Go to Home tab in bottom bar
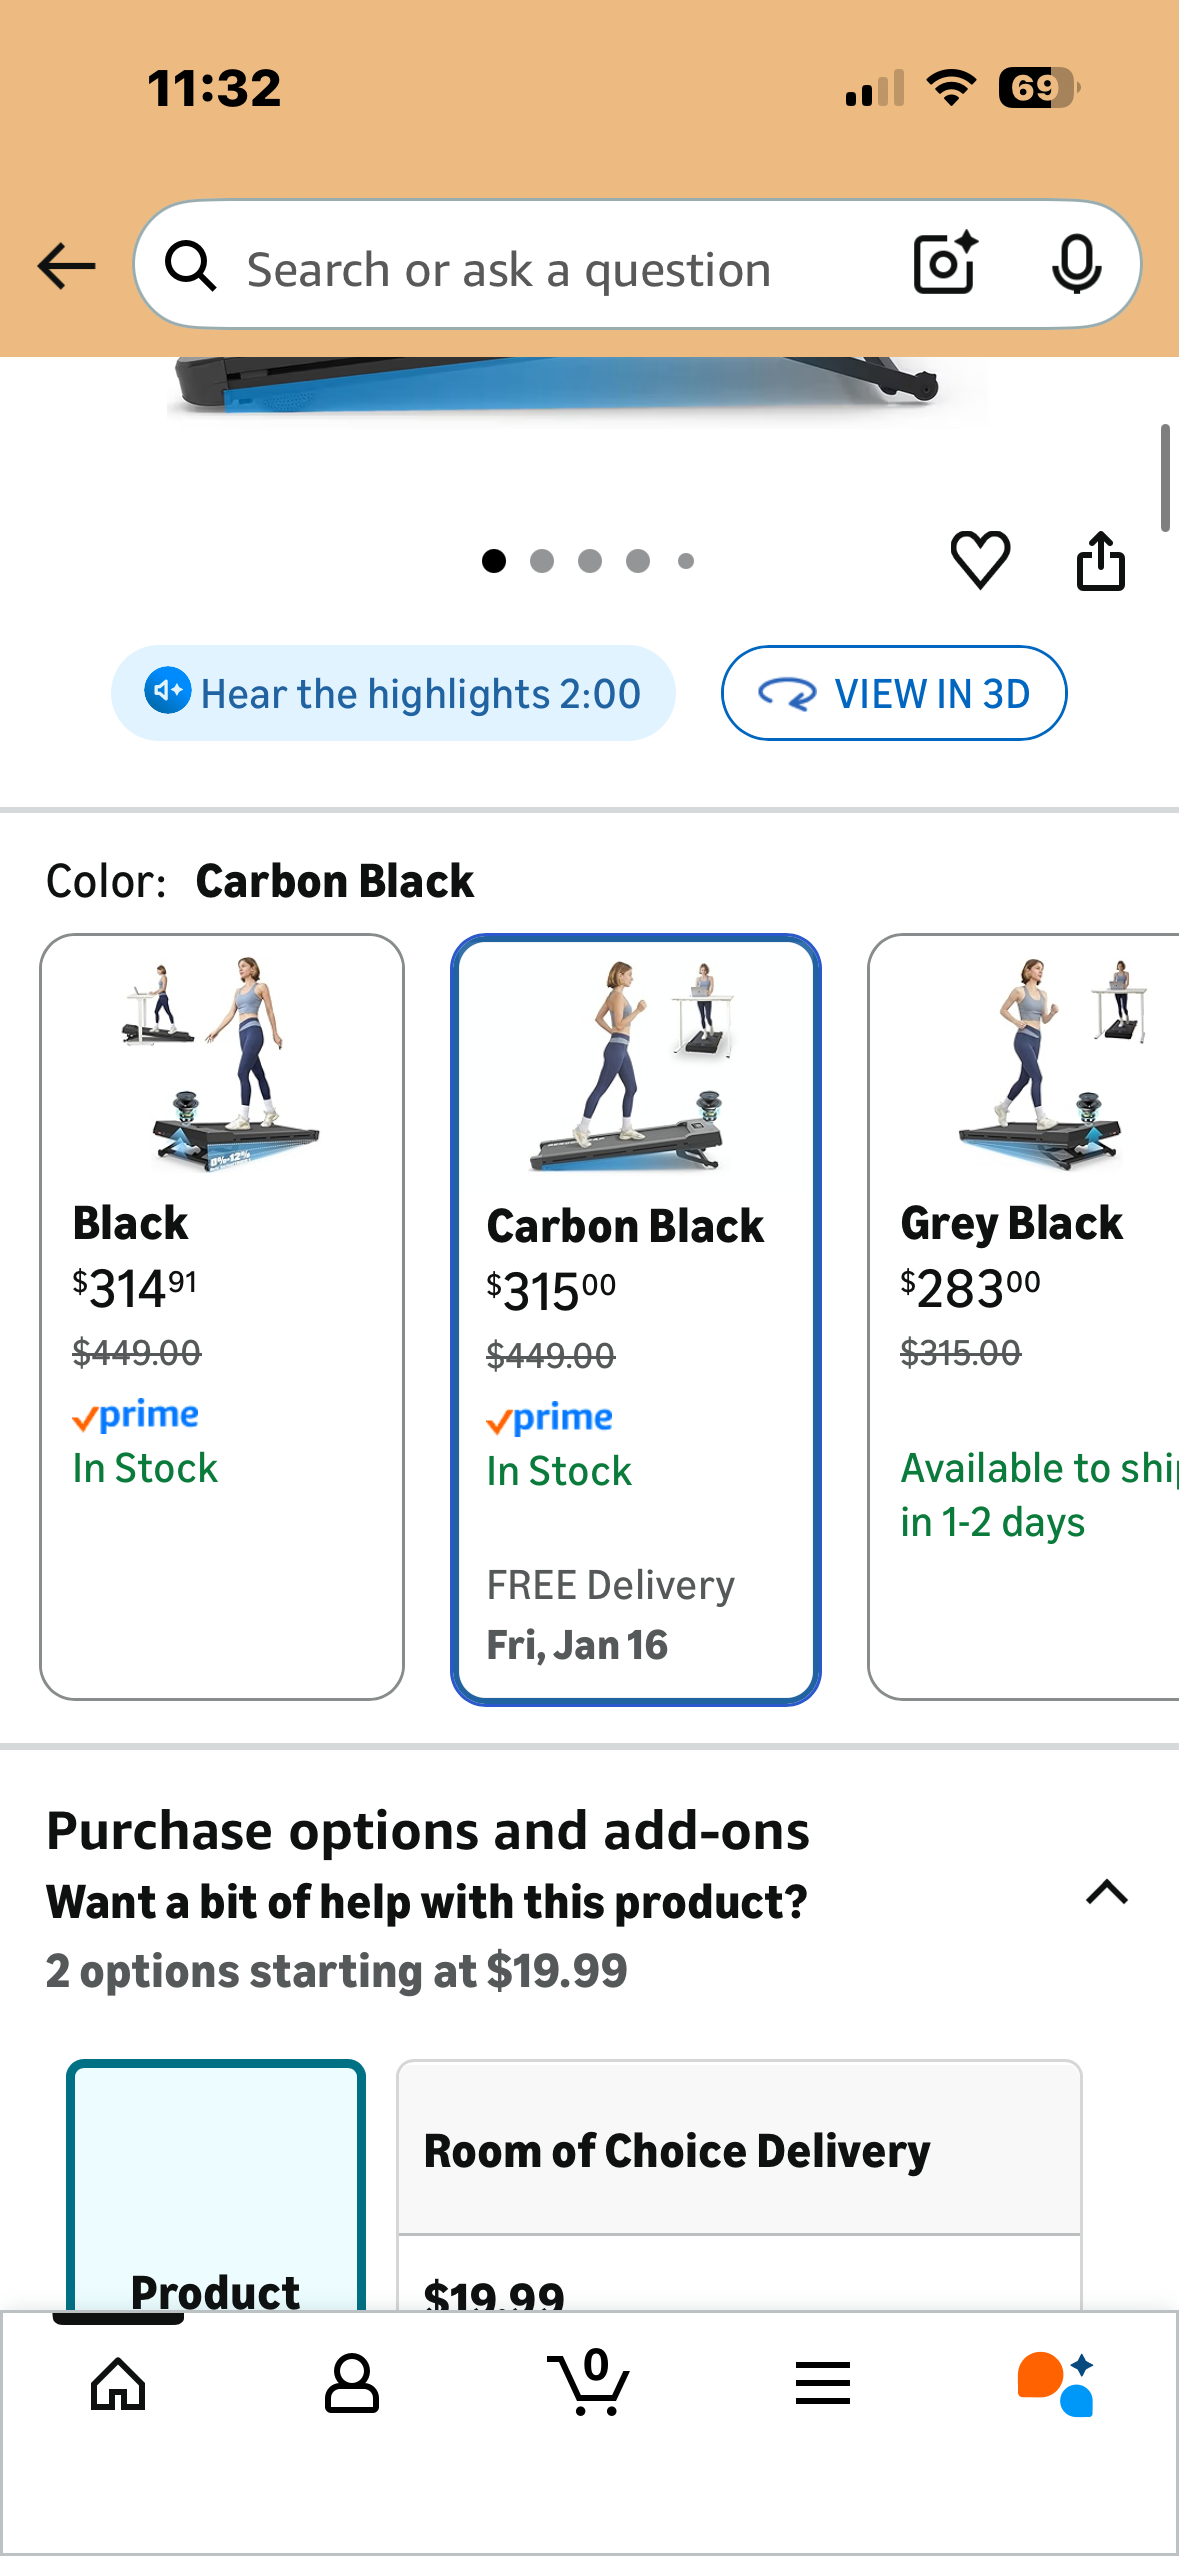 [118, 2384]
